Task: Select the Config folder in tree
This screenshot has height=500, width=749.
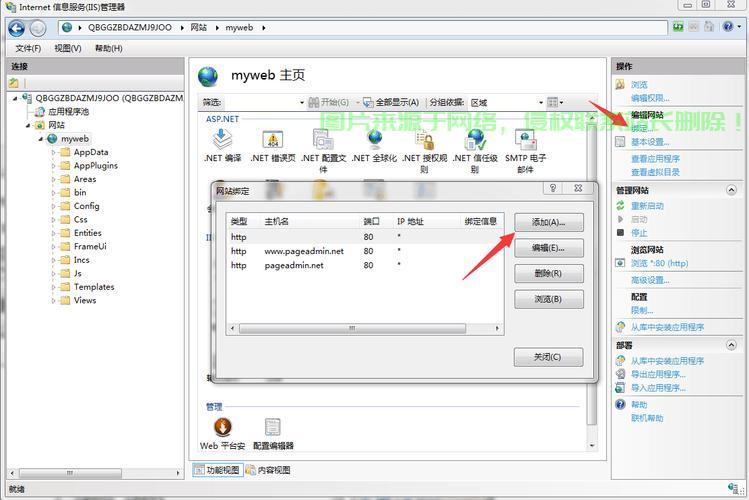Action: click(86, 206)
